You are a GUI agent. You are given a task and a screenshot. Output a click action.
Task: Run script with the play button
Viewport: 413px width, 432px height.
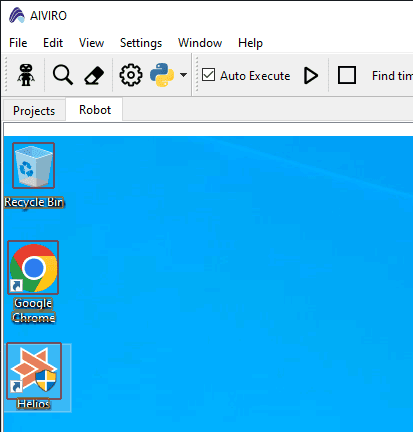tap(311, 75)
